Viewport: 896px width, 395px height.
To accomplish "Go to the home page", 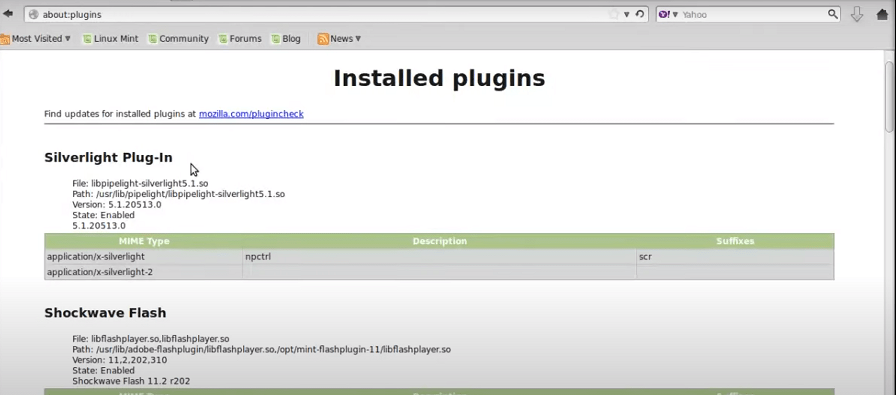I will [883, 14].
